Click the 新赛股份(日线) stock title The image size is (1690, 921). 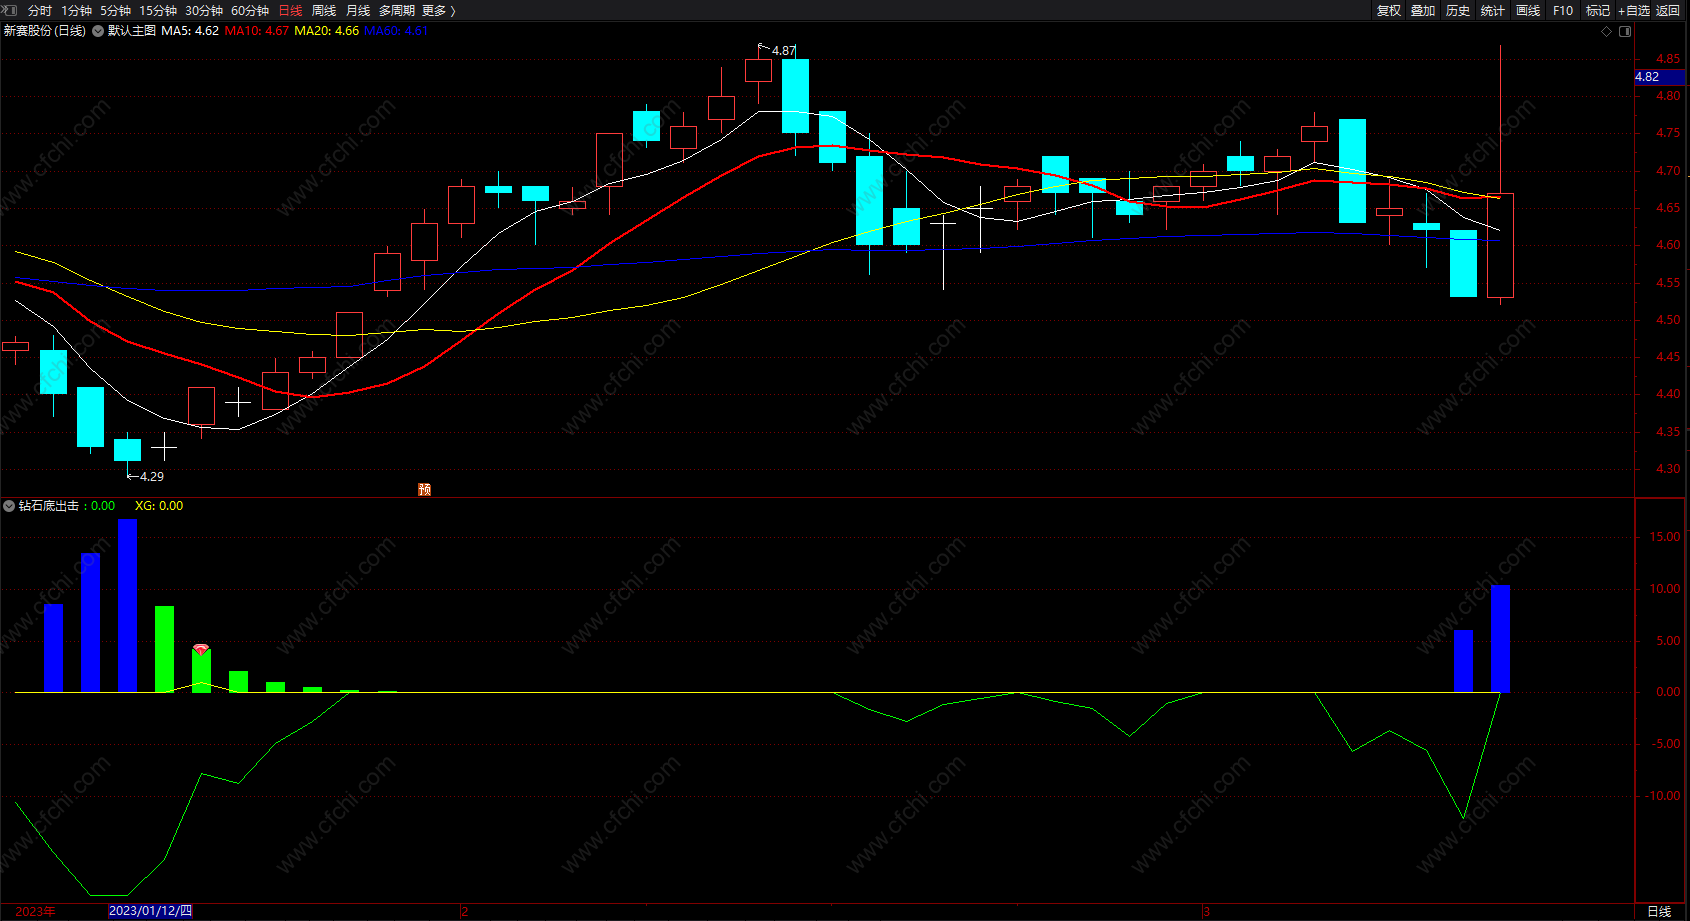point(45,31)
